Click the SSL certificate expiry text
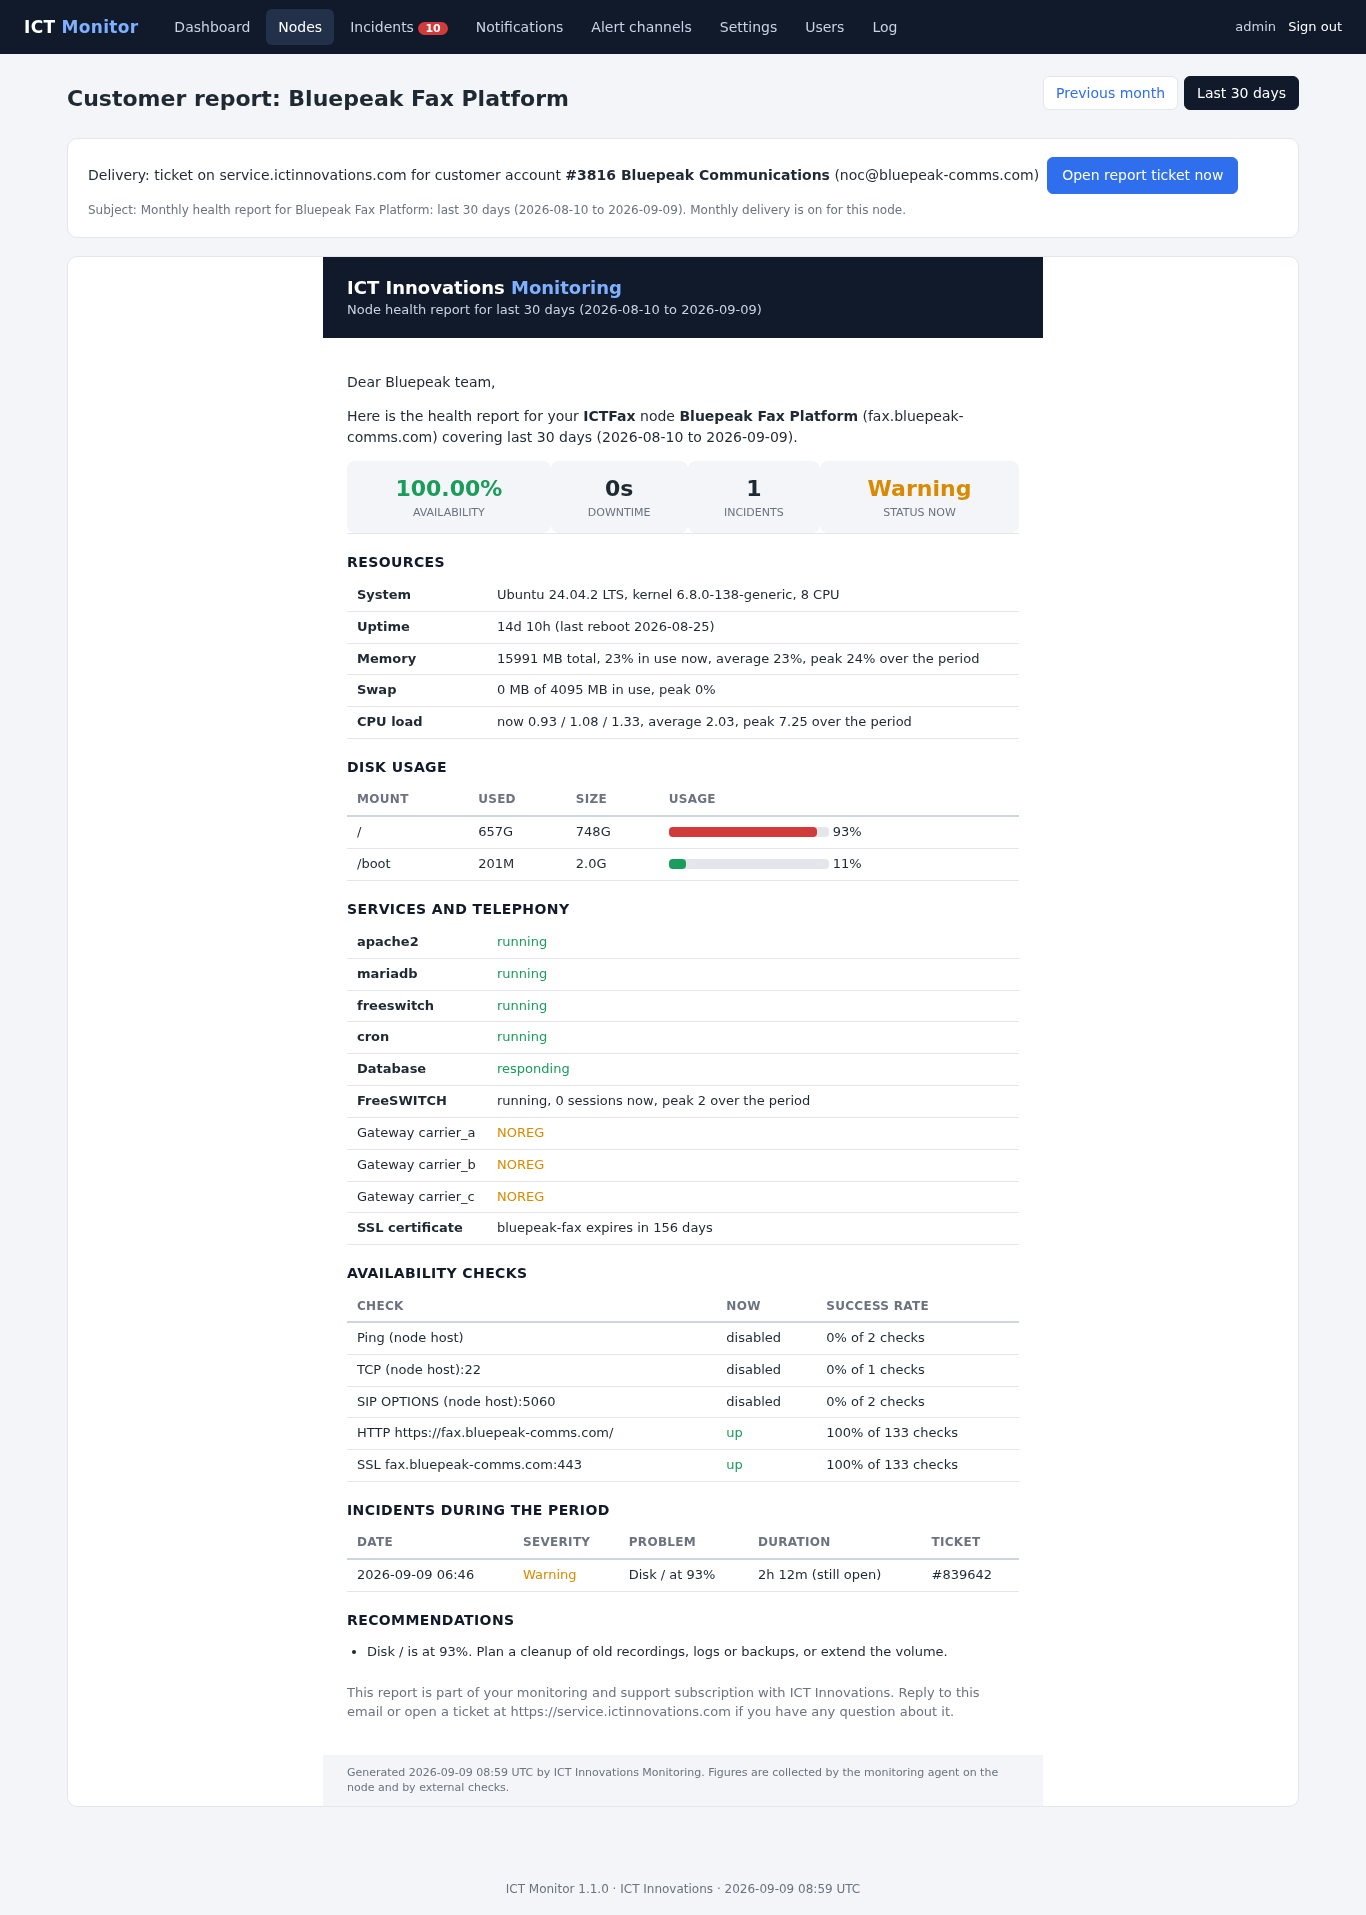 coord(605,1228)
